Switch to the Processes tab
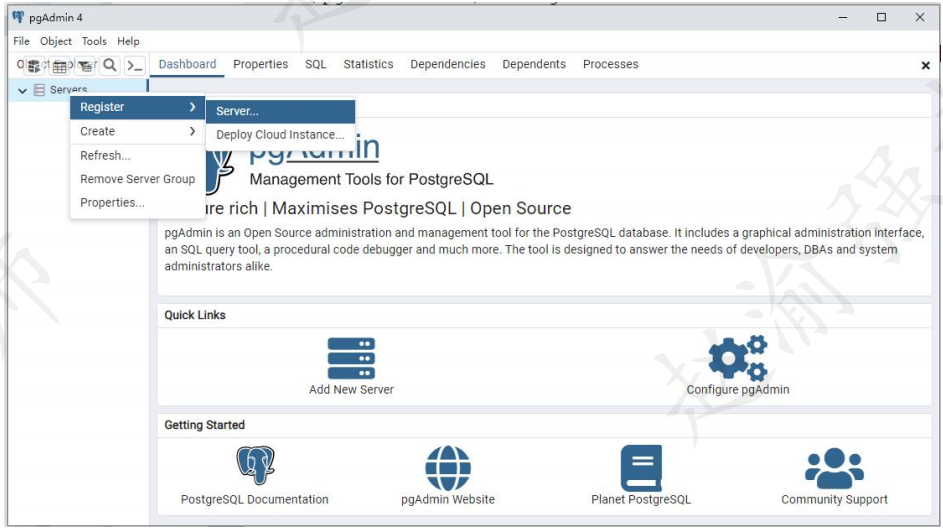Screen dimensions: 943x531 click(610, 64)
